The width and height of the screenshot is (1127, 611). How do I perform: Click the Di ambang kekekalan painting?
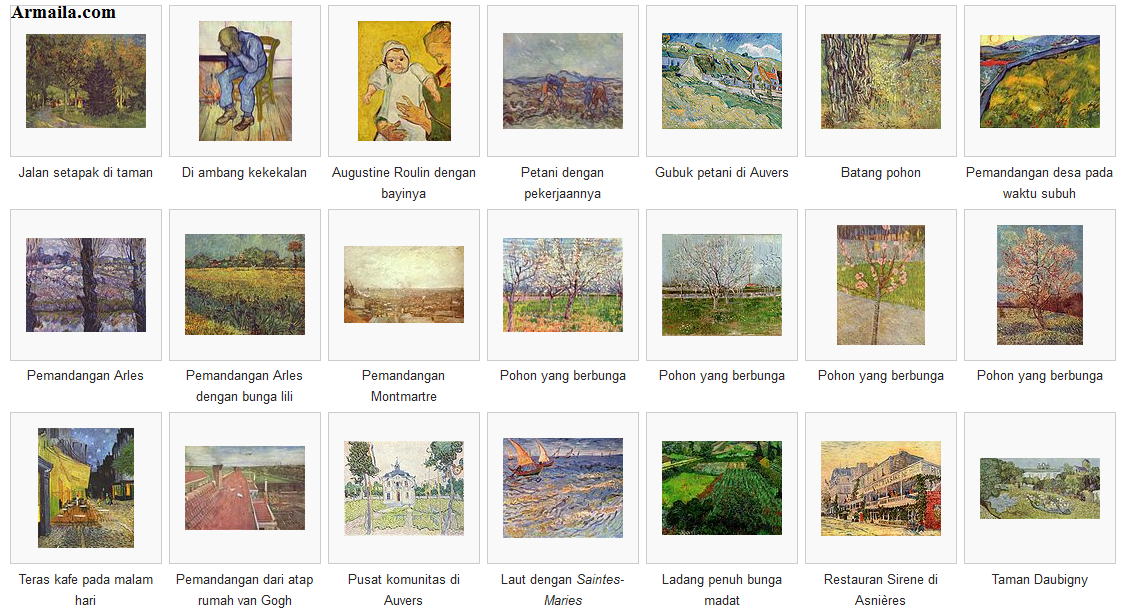[245, 81]
